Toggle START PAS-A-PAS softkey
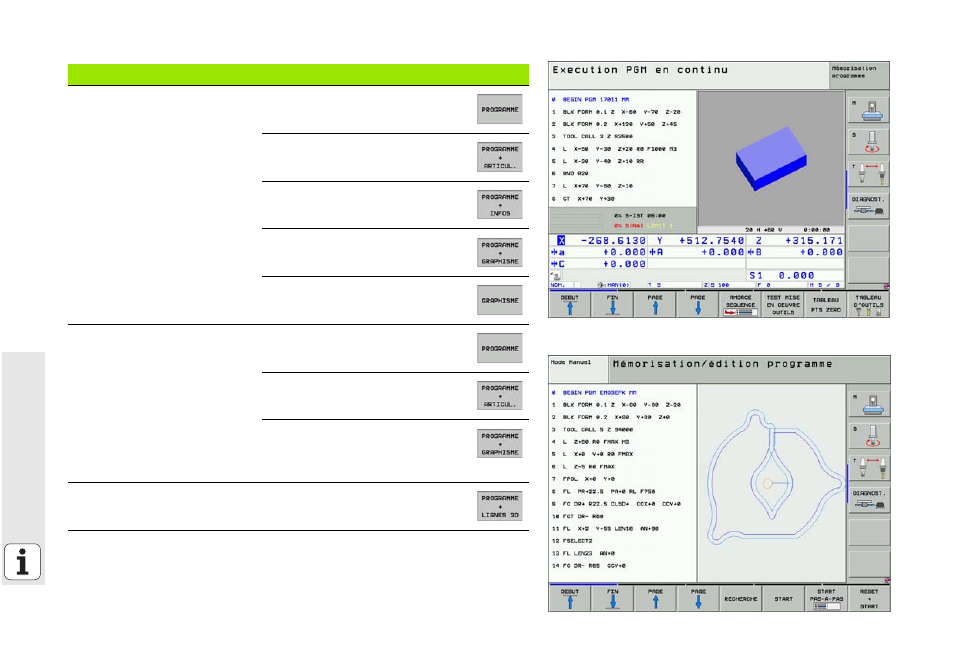Image resolution: width=954 pixels, height=672 pixels. point(826,598)
